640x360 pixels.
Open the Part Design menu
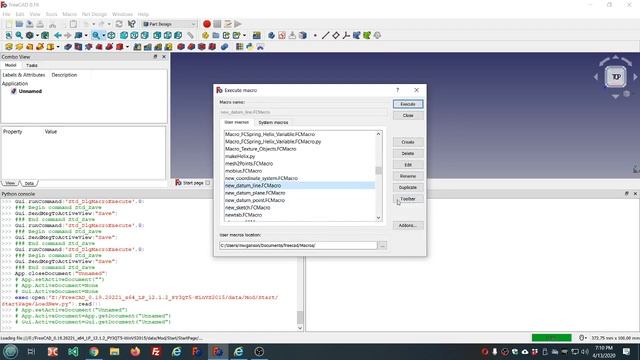94,14
